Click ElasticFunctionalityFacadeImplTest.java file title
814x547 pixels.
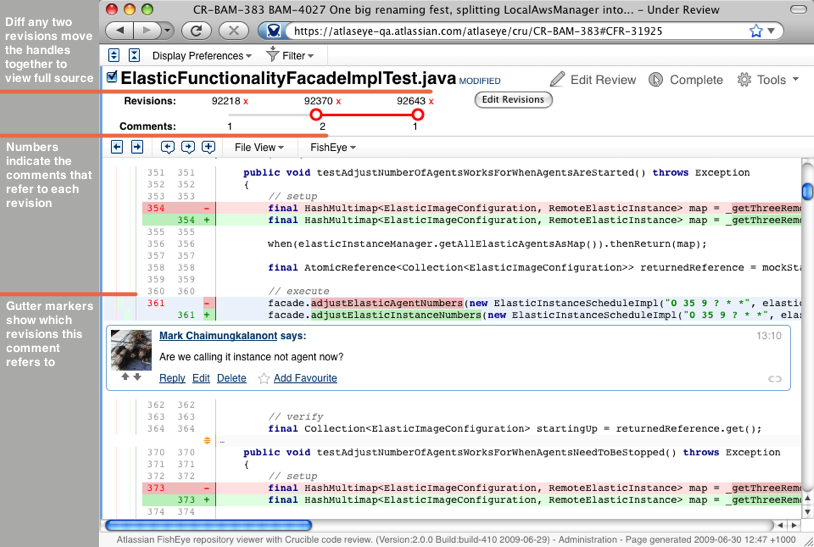tap(288, 78)
